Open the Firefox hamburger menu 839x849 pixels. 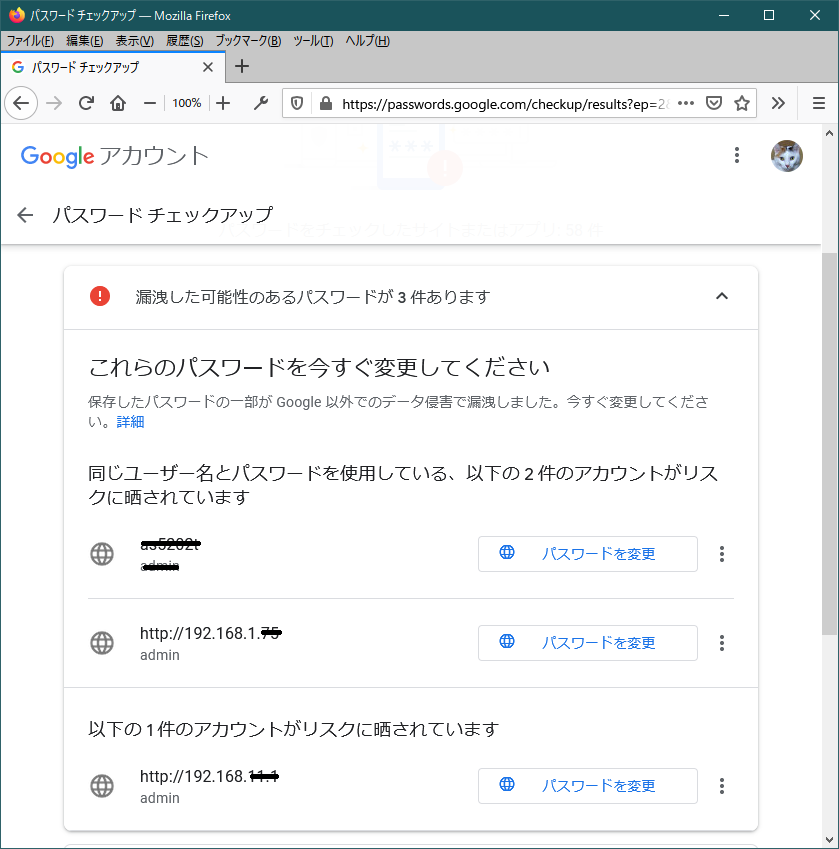point(819,103)
